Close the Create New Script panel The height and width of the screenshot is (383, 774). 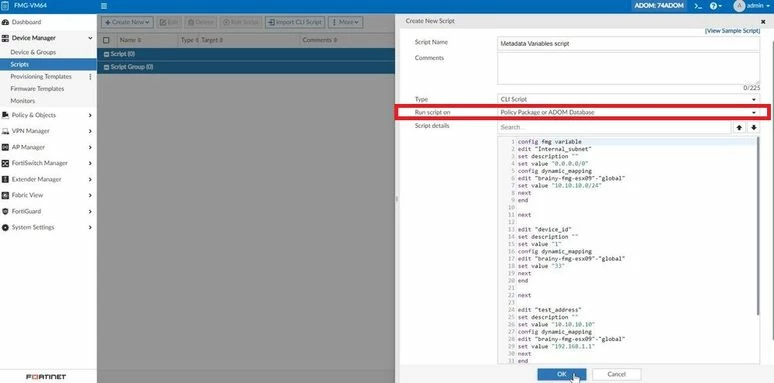tap(763, 21)
